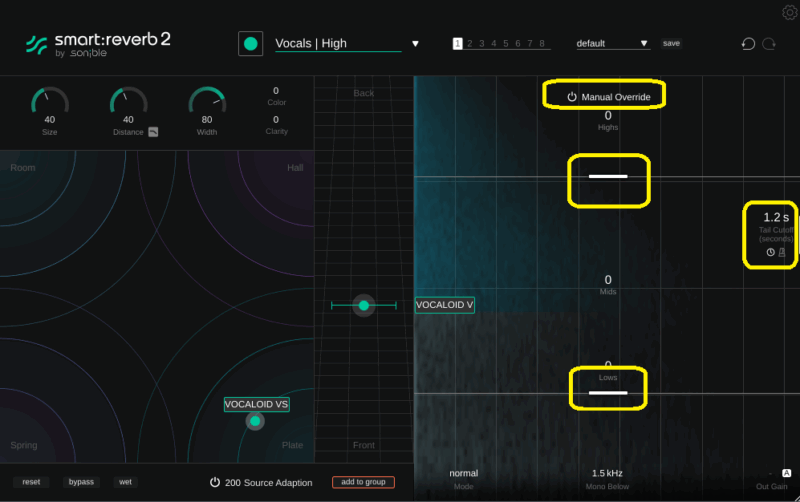Click the VOCALOID VS label in reverb matrix

[x=257, y=405]
